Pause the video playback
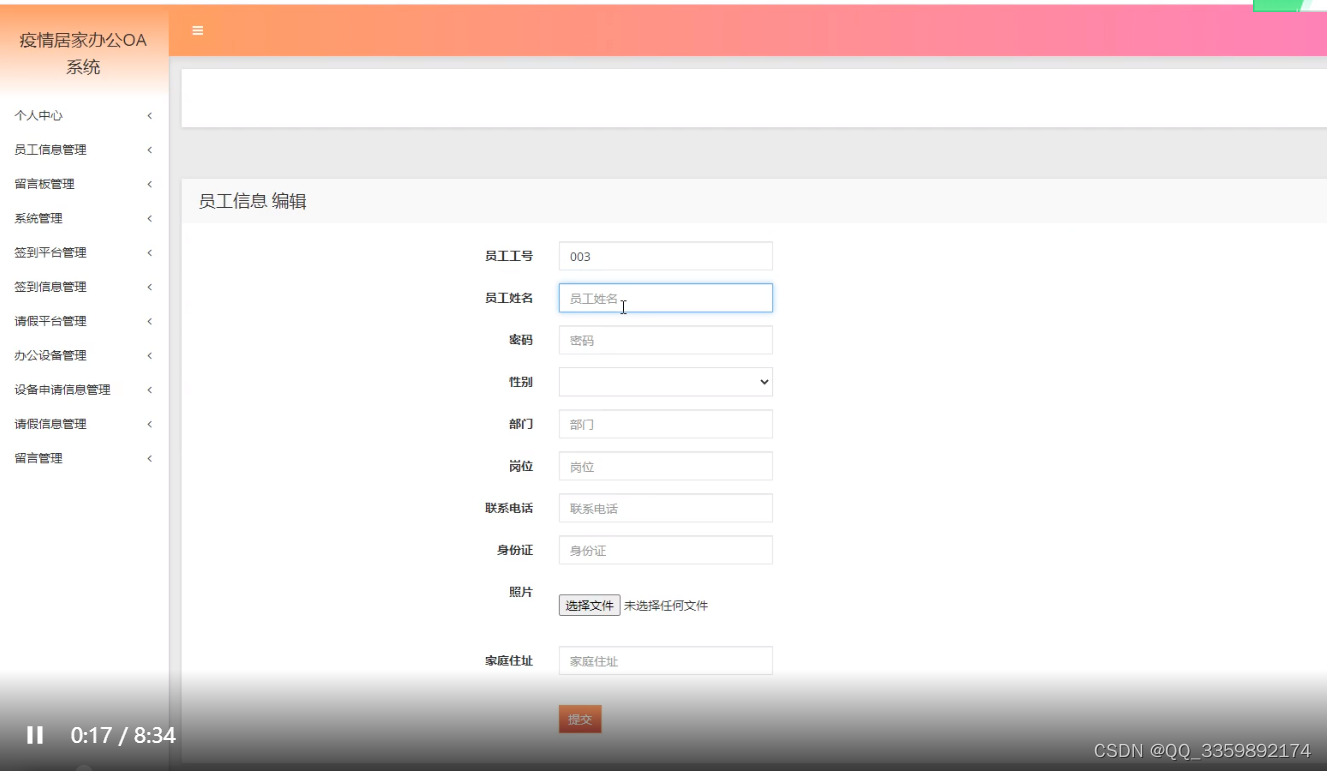Viewport: 1327px width, 771px height. pos(35,736)
